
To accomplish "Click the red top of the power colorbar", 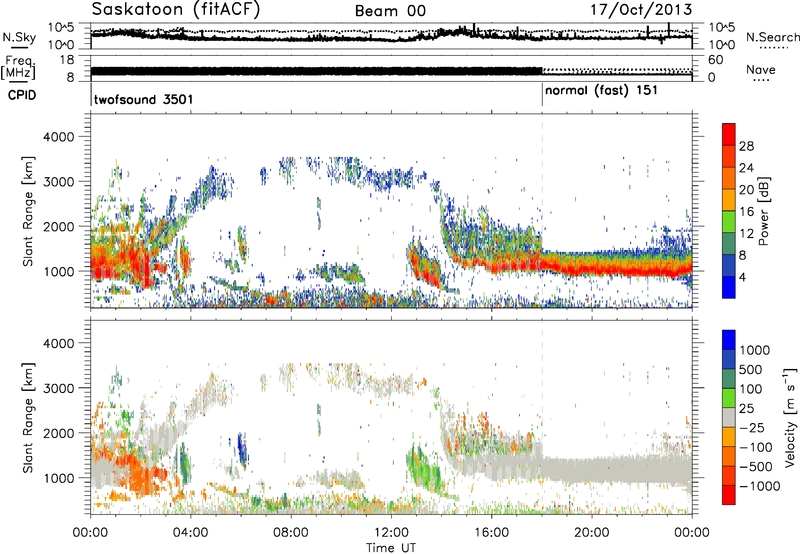I will tap(729, 134).
